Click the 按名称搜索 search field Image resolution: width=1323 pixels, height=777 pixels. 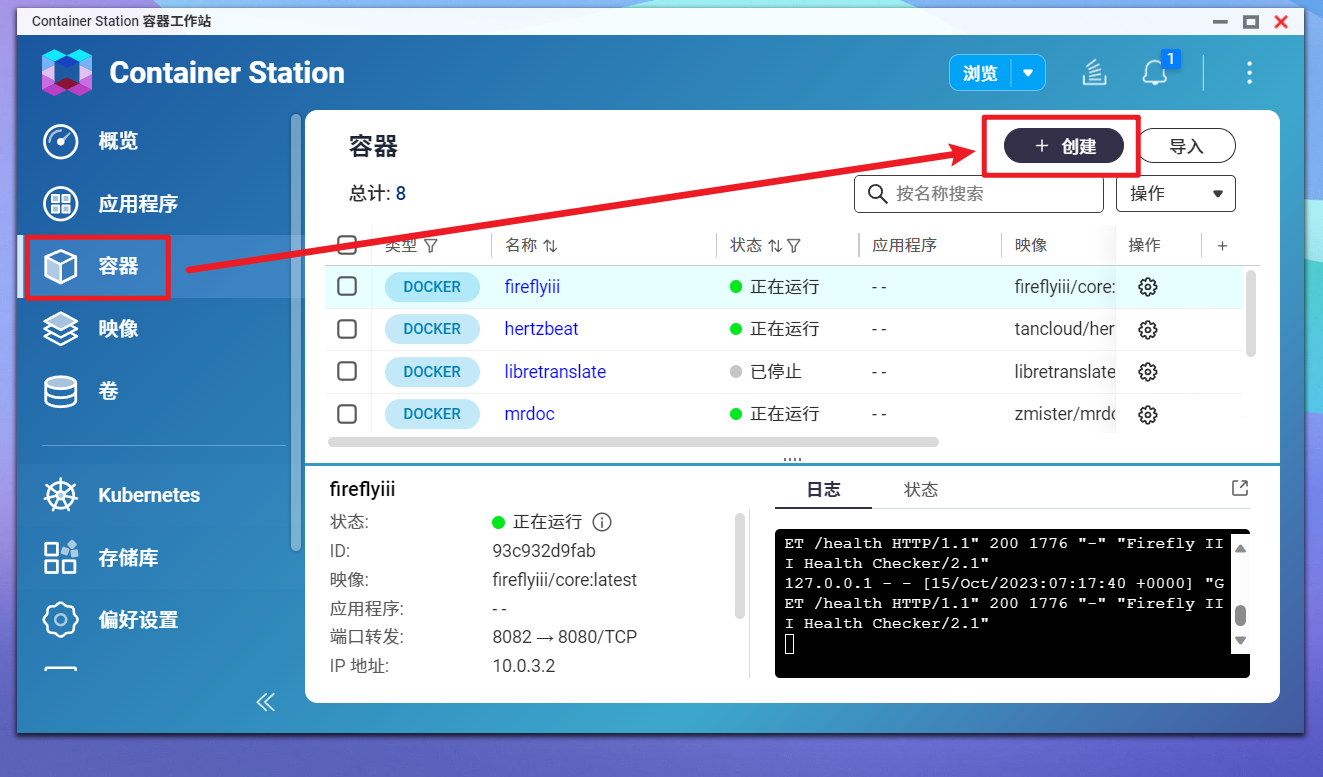[978, 194]
